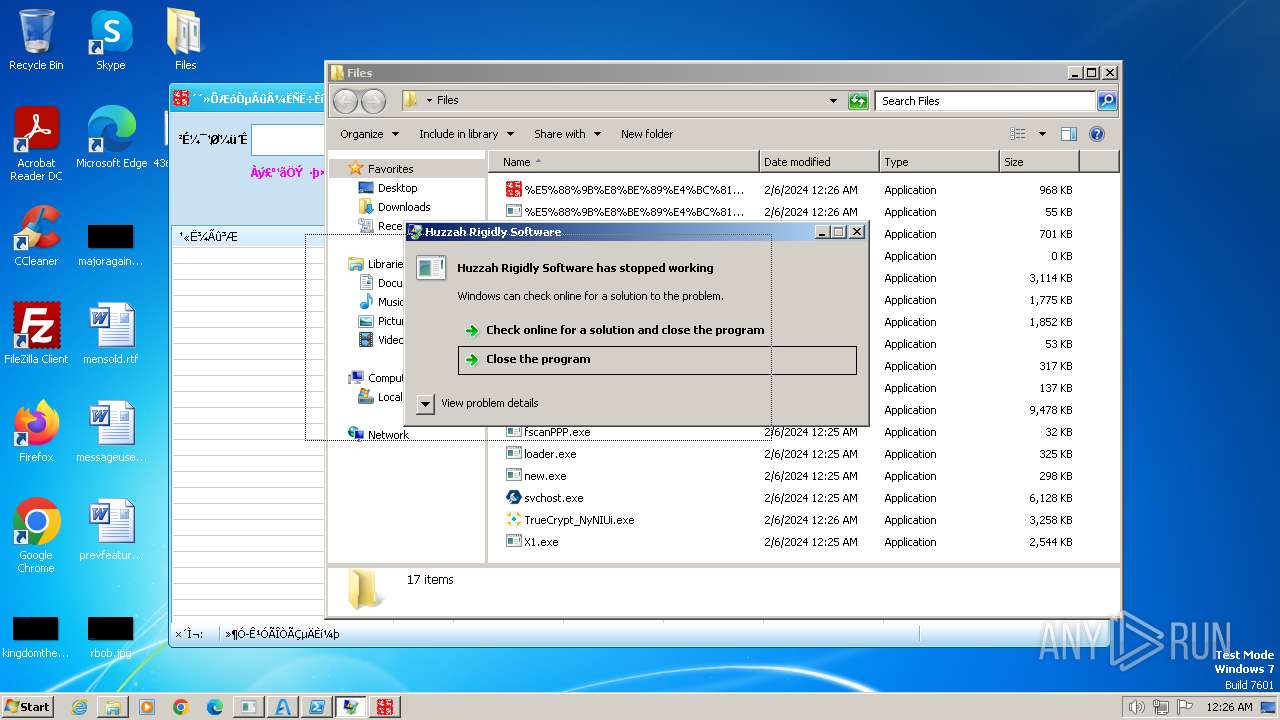The height and width of the screenshot is (720, 1280).
Task: Click the search magnifier icon in explorer
Action: coord(1106,100)
